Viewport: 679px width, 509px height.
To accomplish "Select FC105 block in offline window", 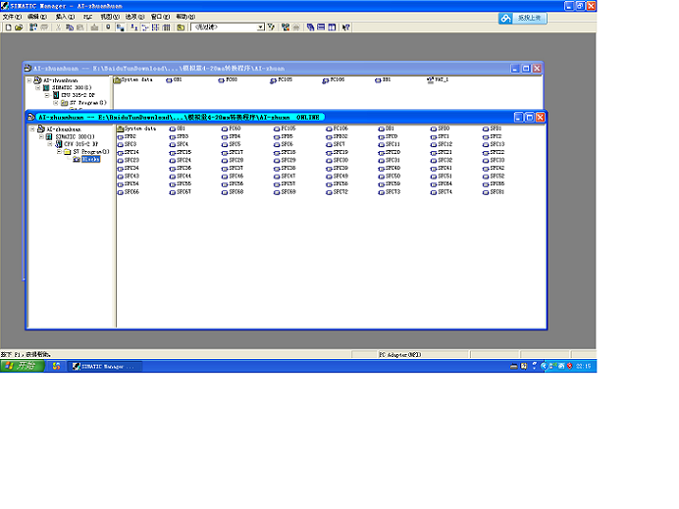I will point(281,80).
